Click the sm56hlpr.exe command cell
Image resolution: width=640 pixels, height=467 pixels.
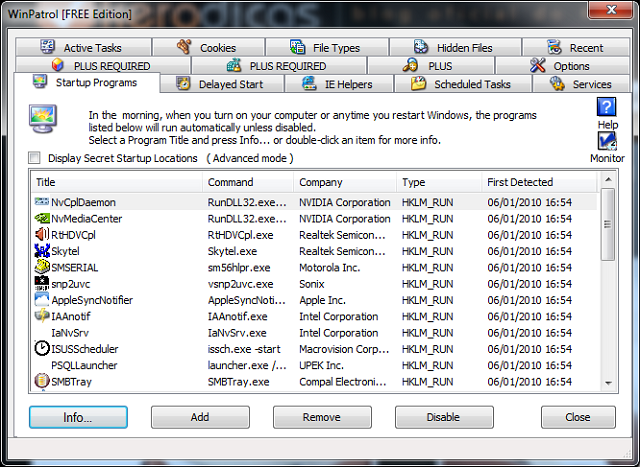click(x=239, y=267)
